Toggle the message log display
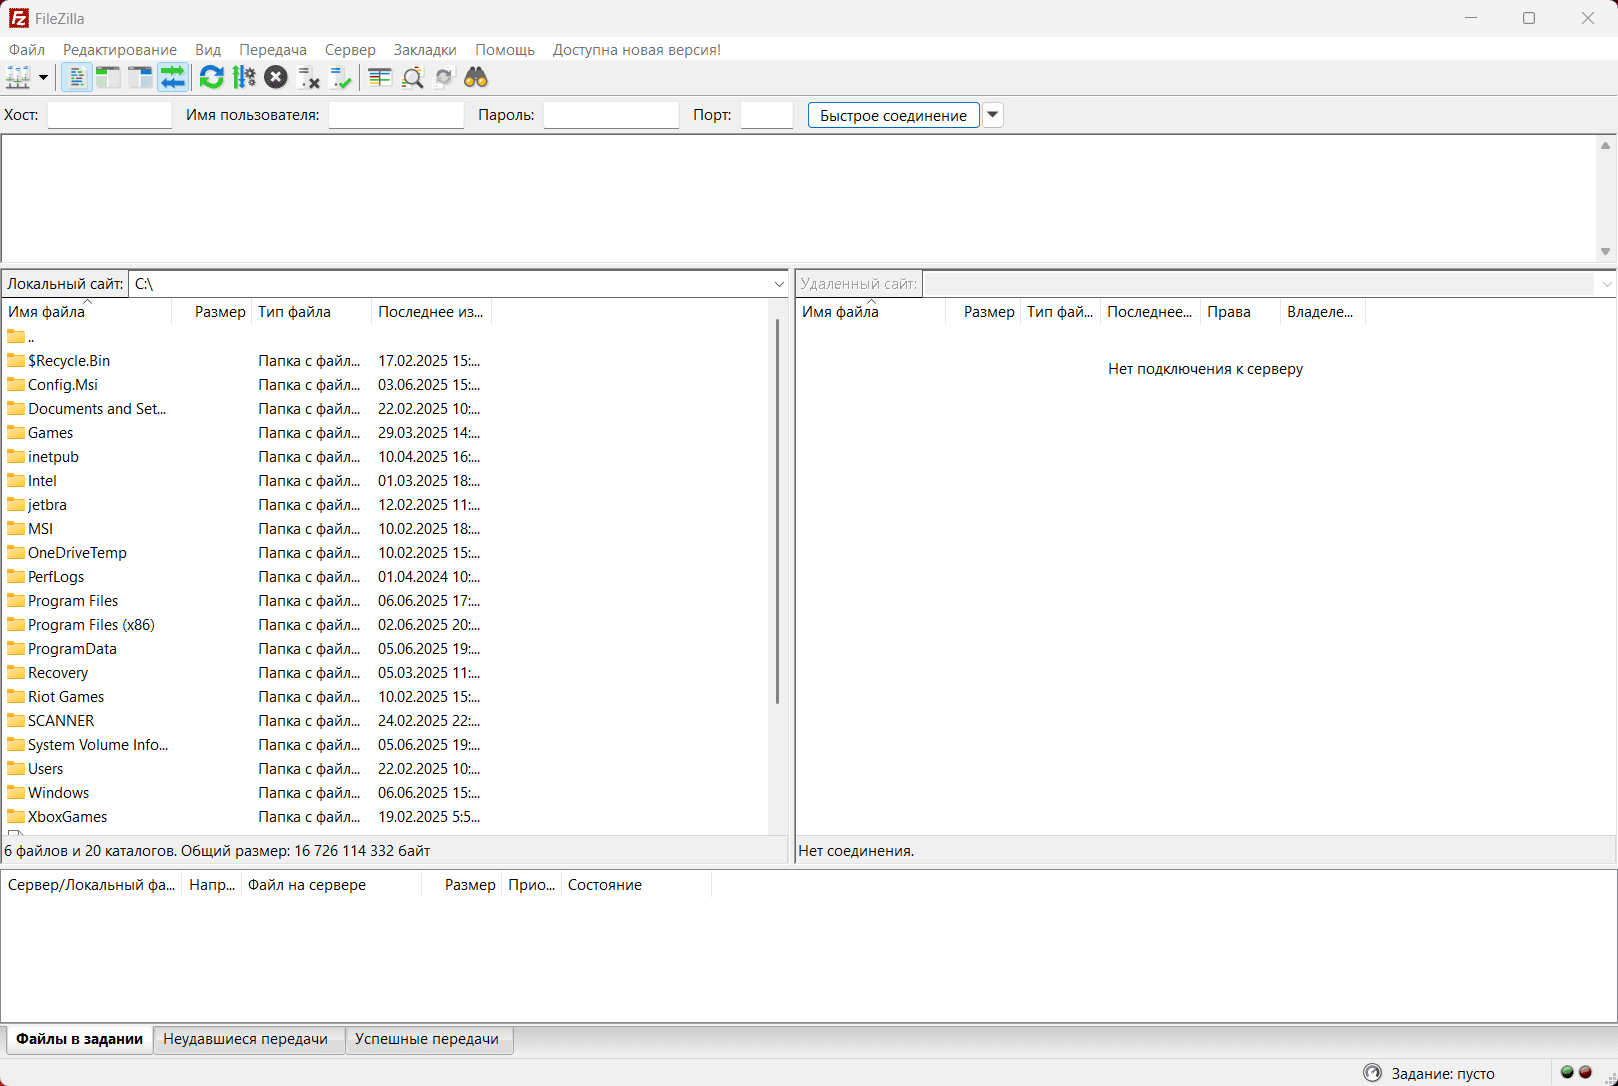Viewport: 1618px width, 1086px height. pyautogui.click(x=76, y=78)
